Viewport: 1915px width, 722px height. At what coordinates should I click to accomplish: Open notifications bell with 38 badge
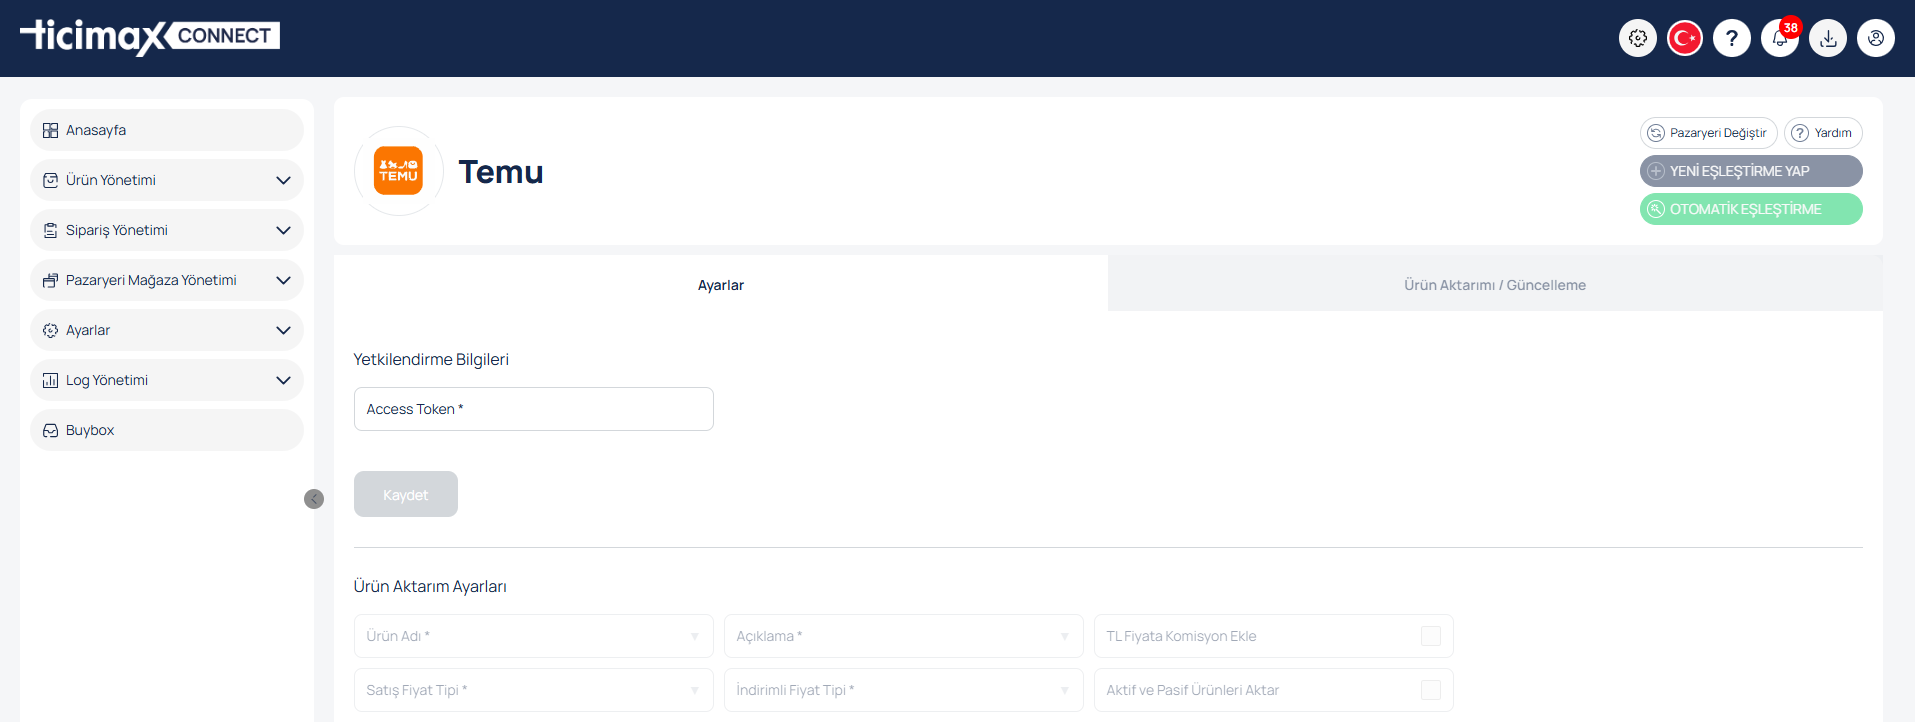click(x=1779, y=39)
